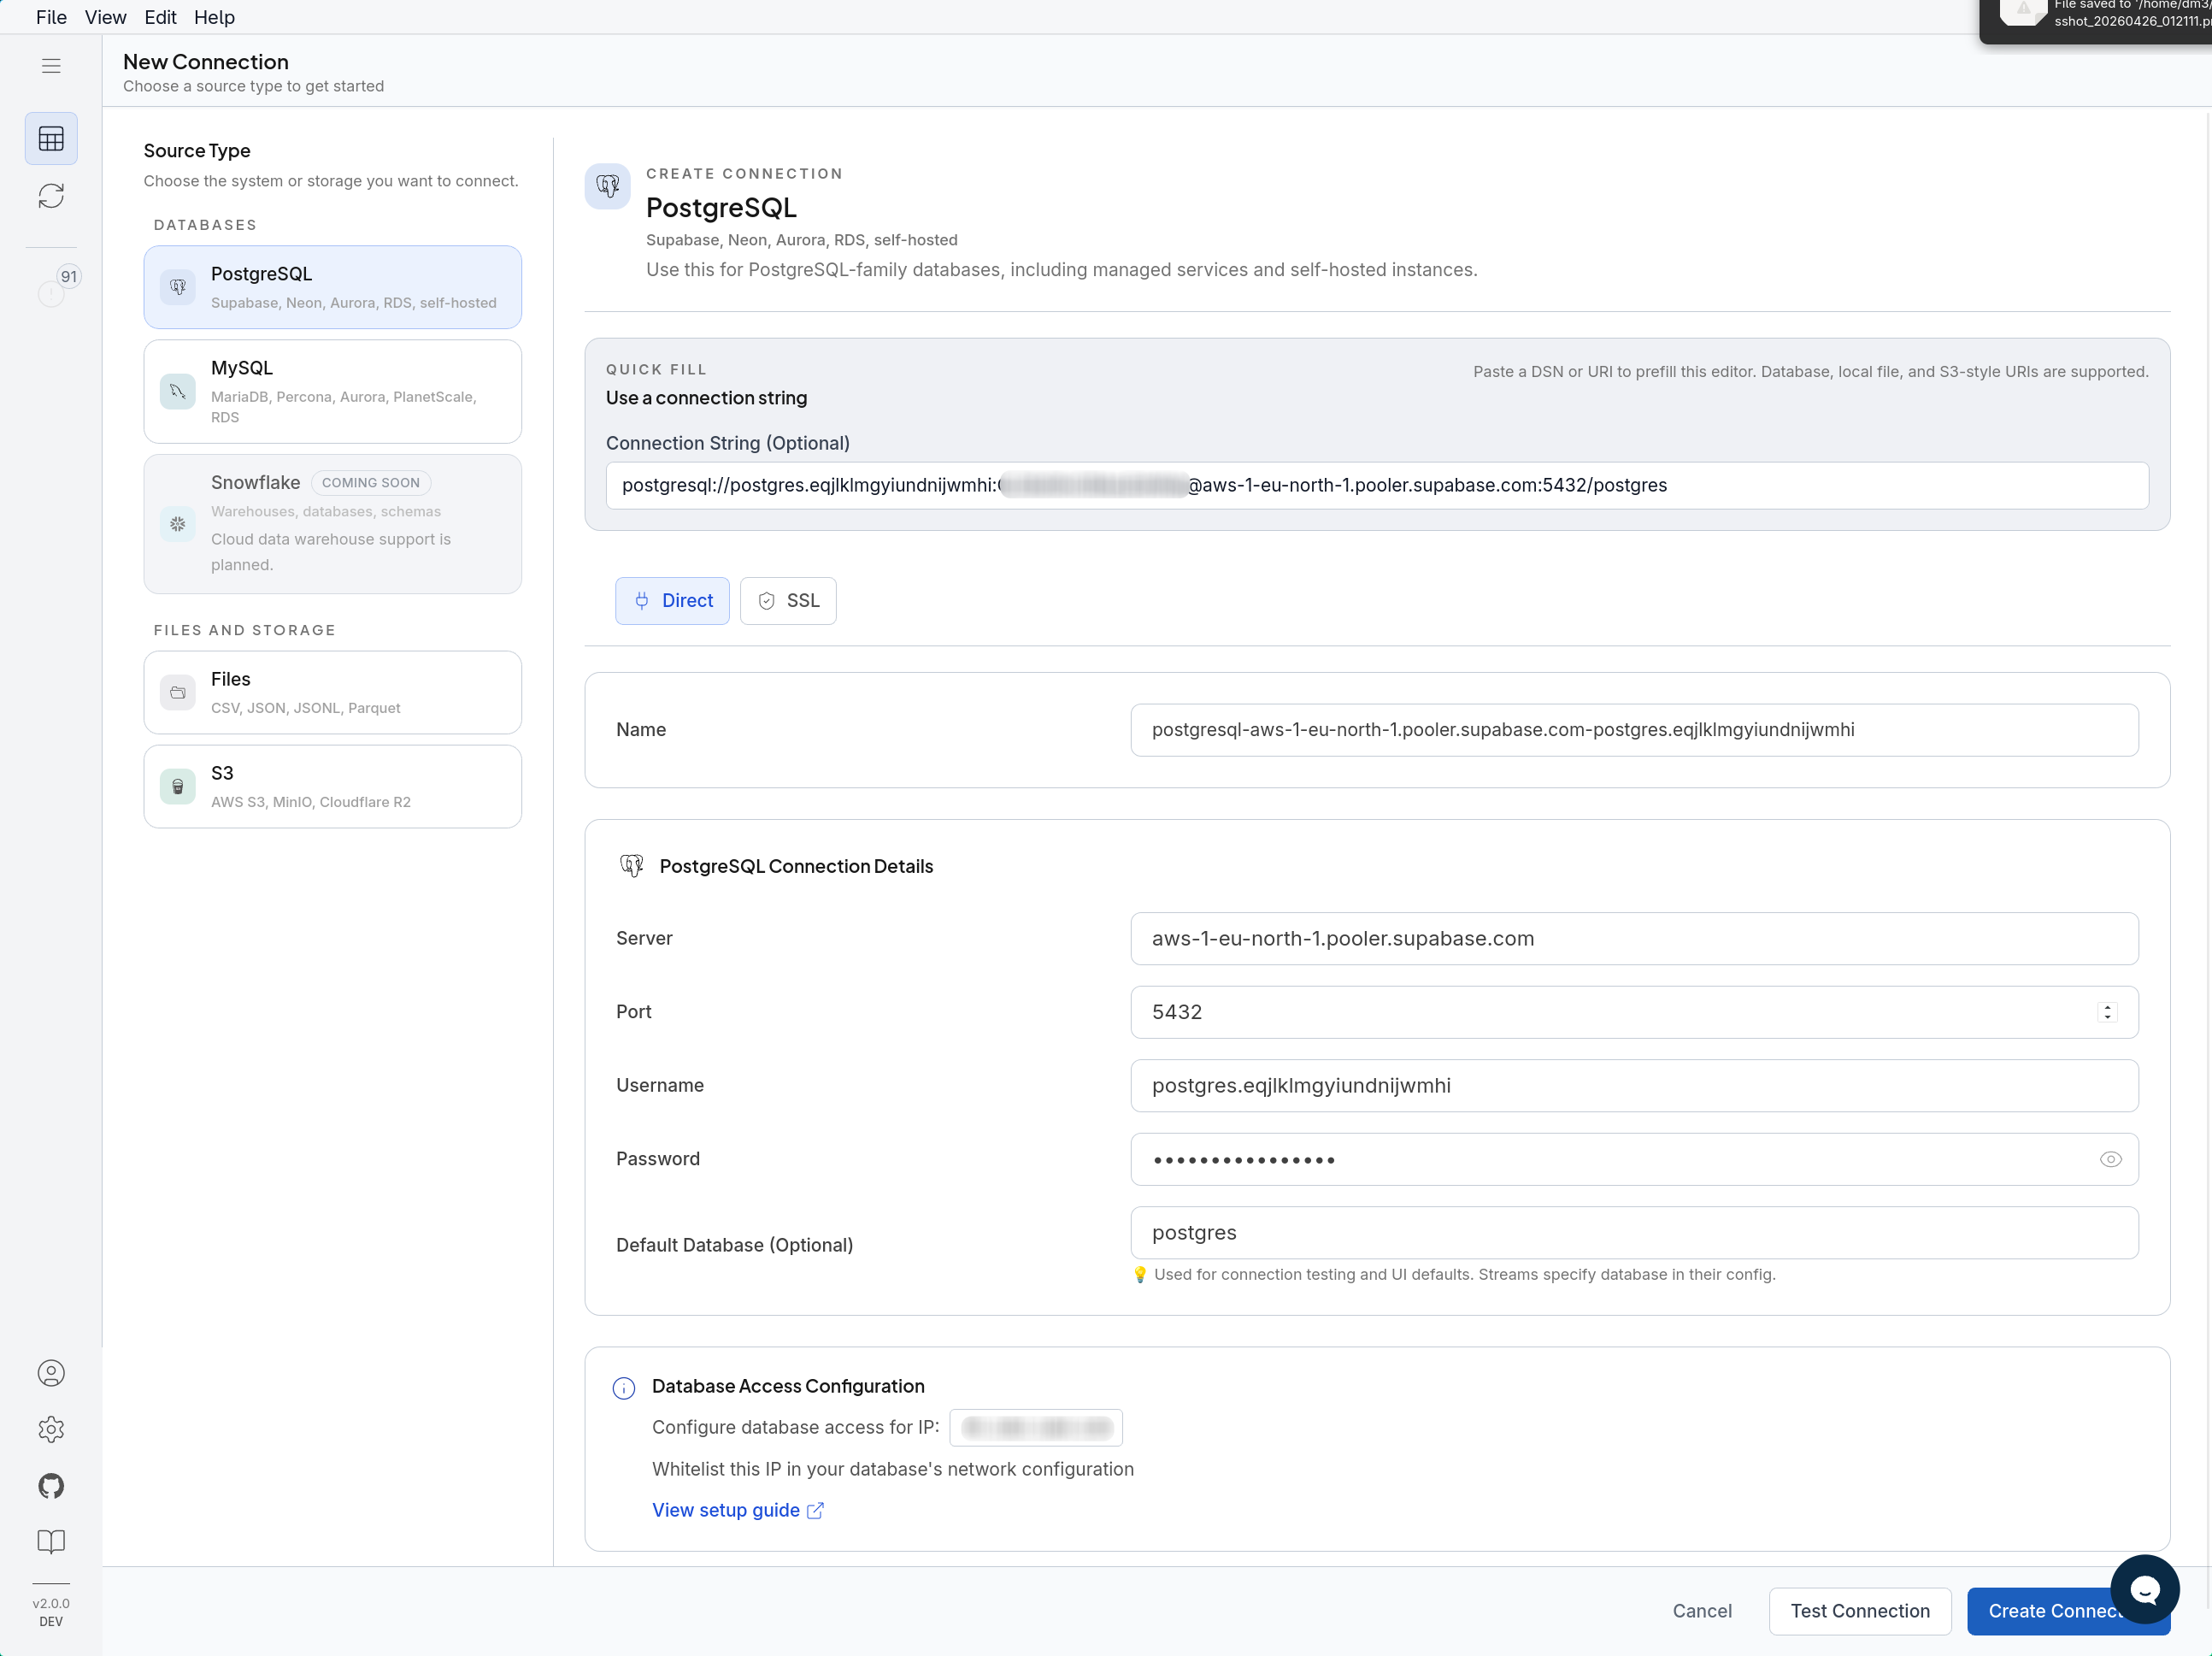Open the File menu
The image size is (2212, 1656).
51,17
